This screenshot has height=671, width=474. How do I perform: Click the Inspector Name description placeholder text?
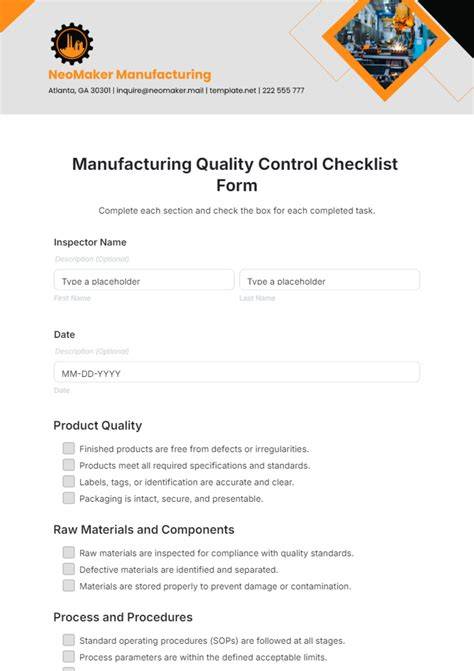(92, 259)
